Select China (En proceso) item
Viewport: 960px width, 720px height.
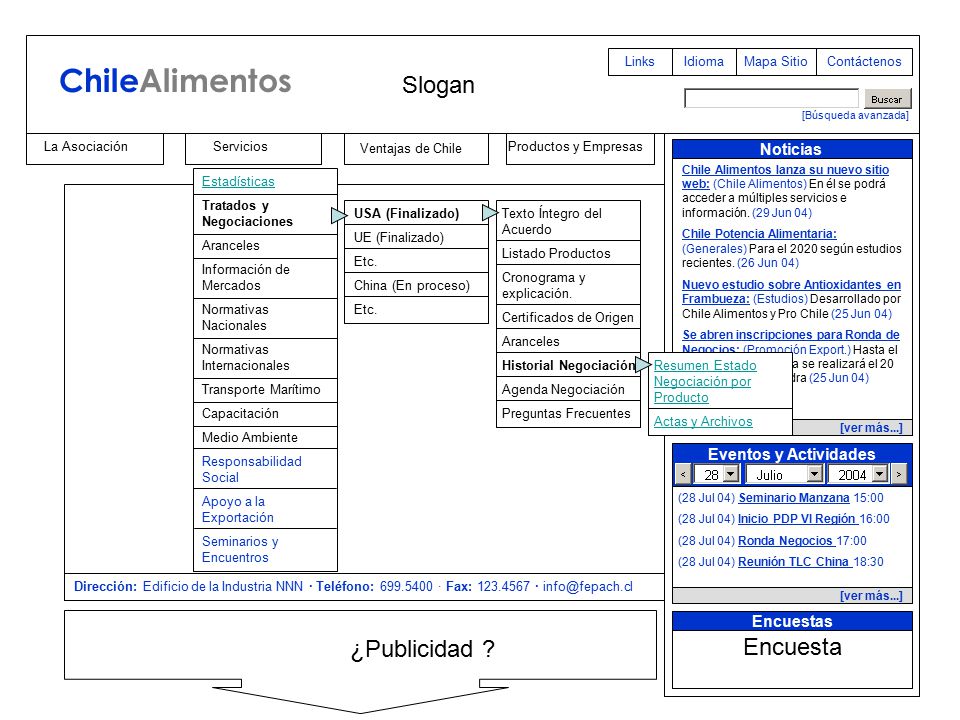click(x=416, y=285)
